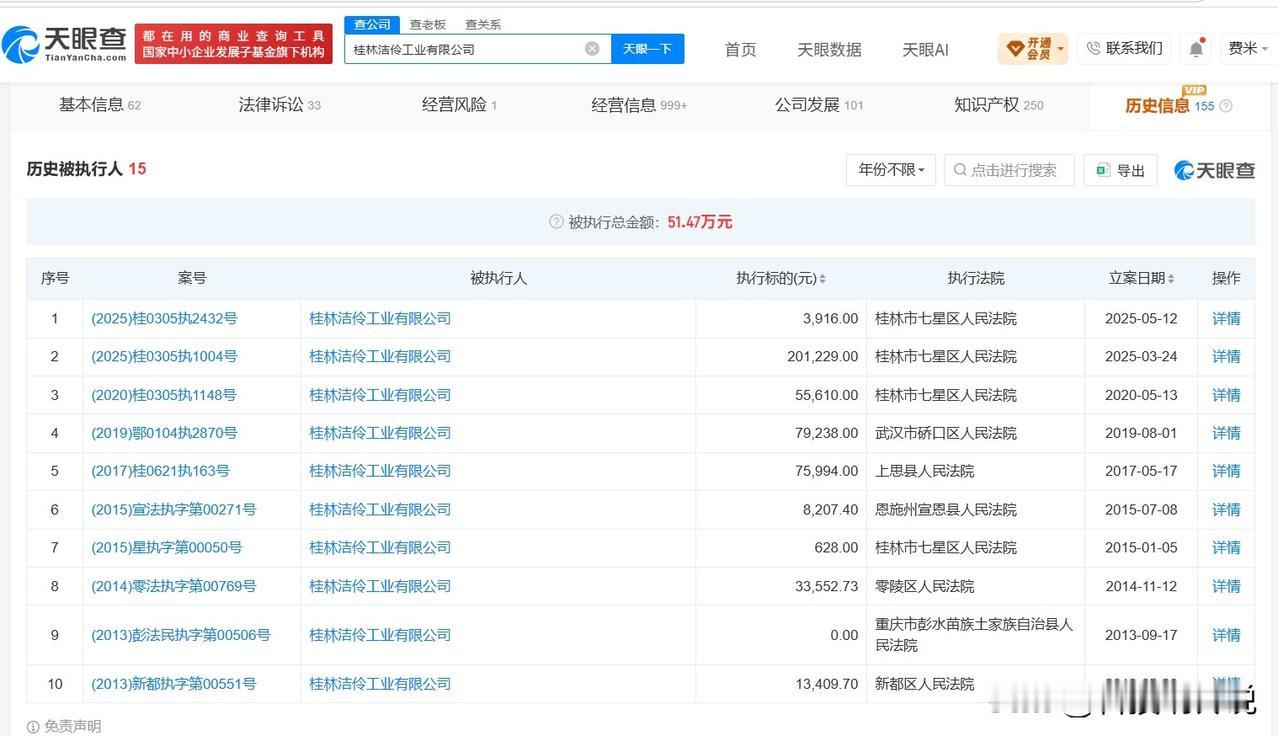Open case (2013)彭法民执字第00506号
The height and width of the screenshot is (736, 1278).
coord(181,635)
